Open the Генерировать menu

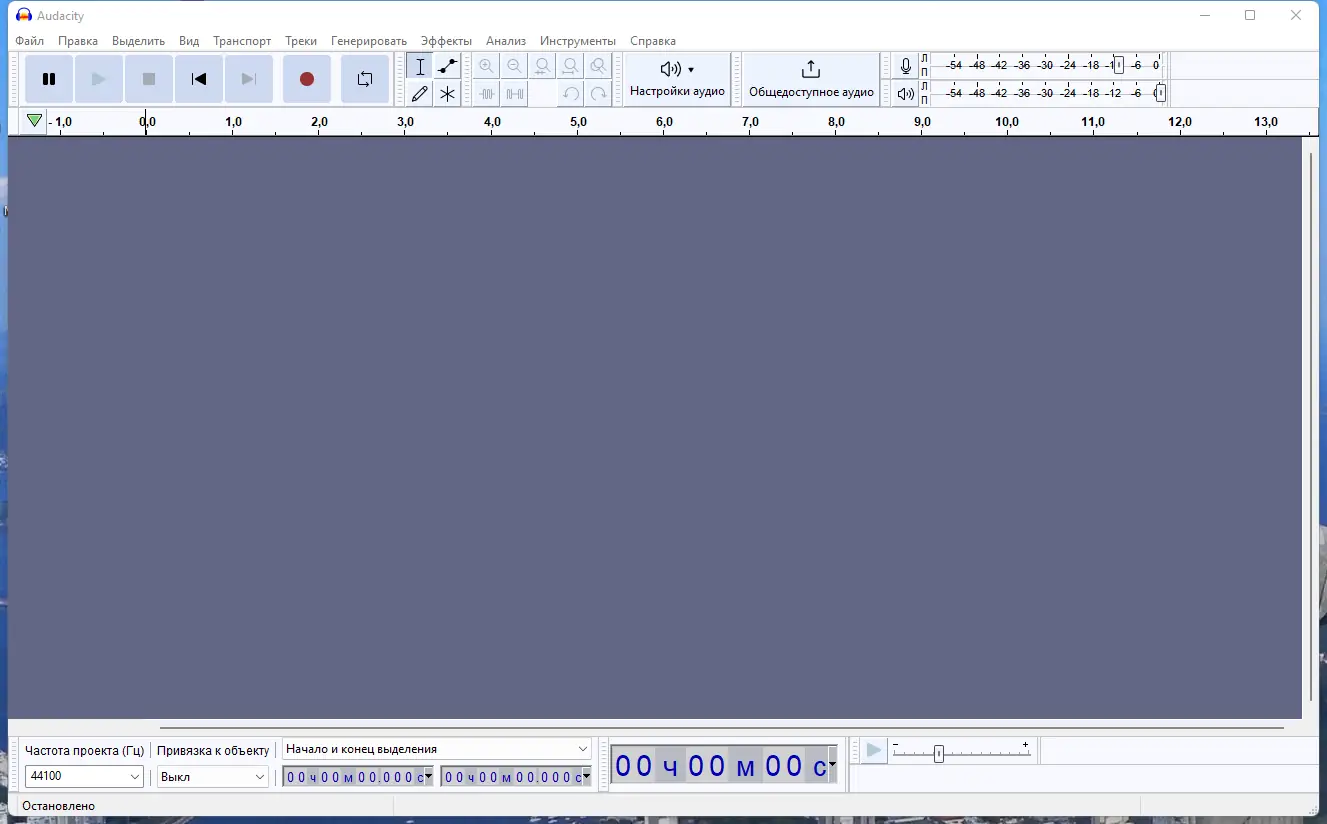[369, 41]
